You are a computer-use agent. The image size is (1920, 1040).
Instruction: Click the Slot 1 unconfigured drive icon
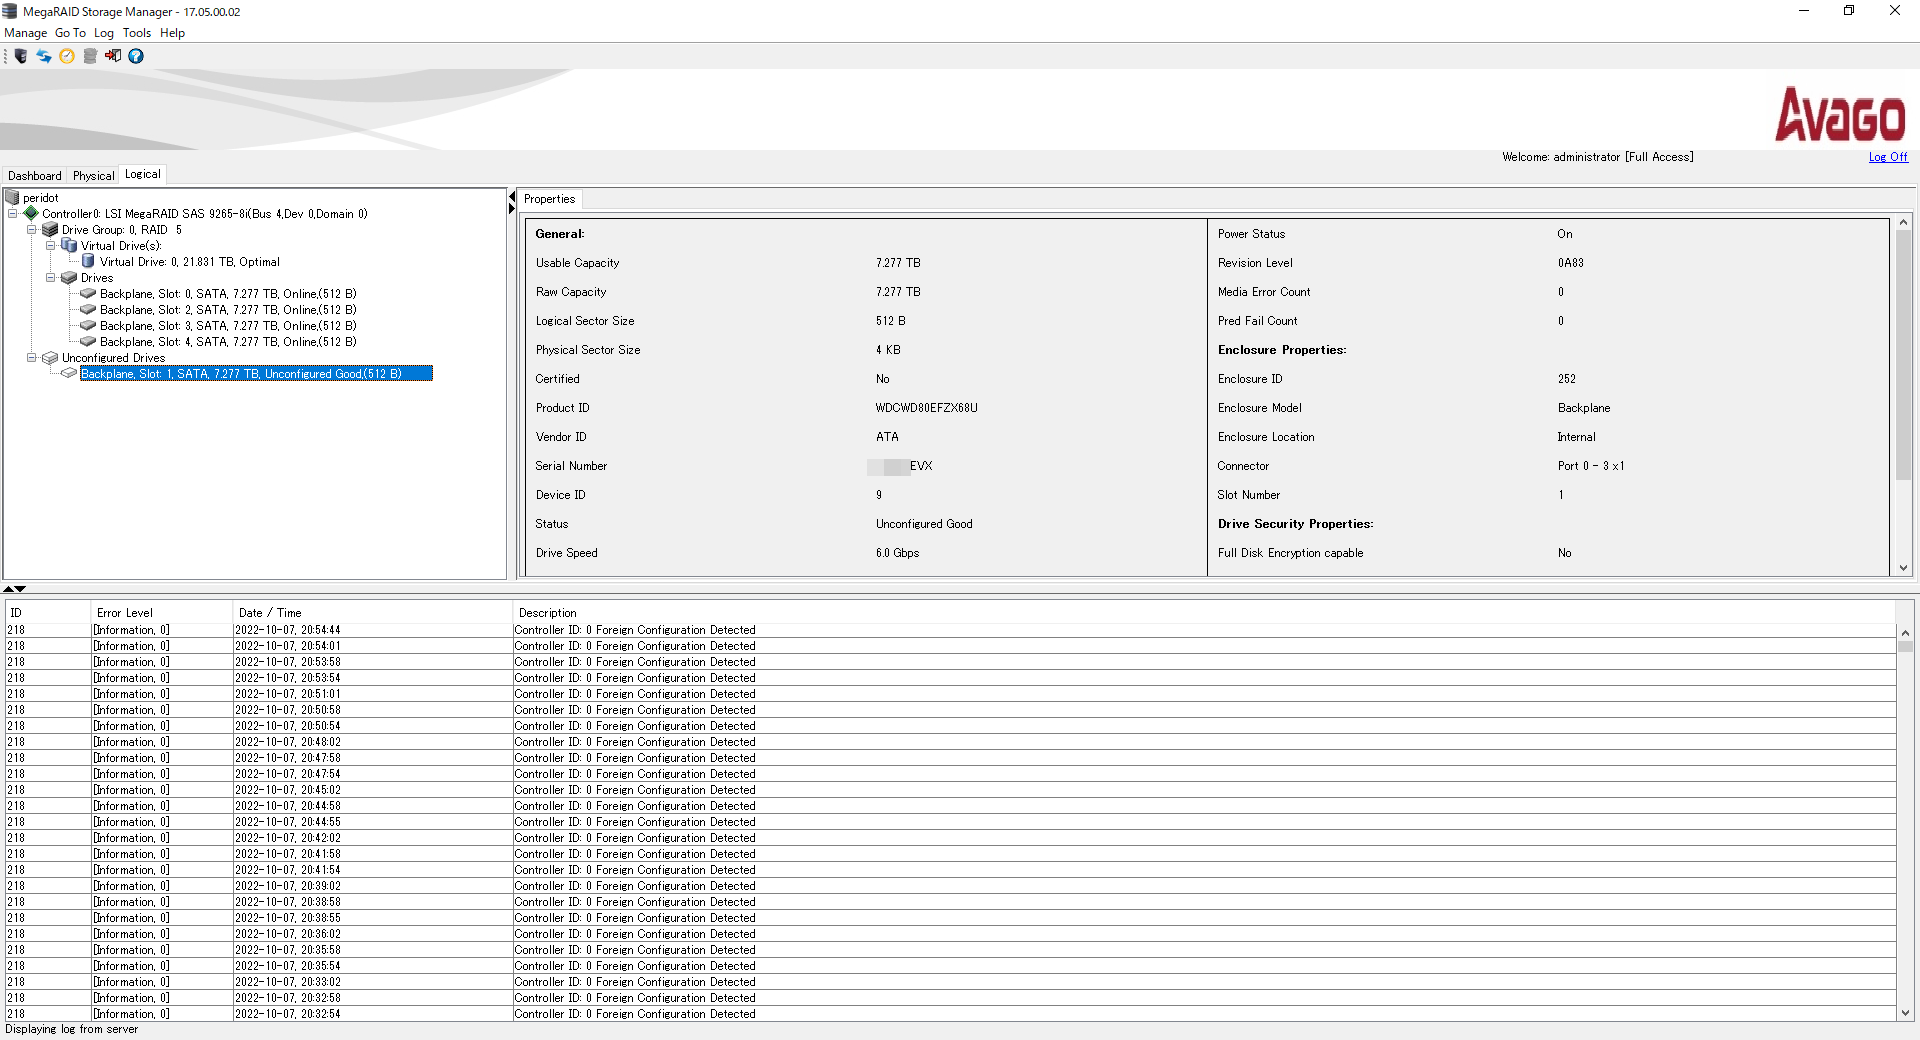tap(69, 373)
